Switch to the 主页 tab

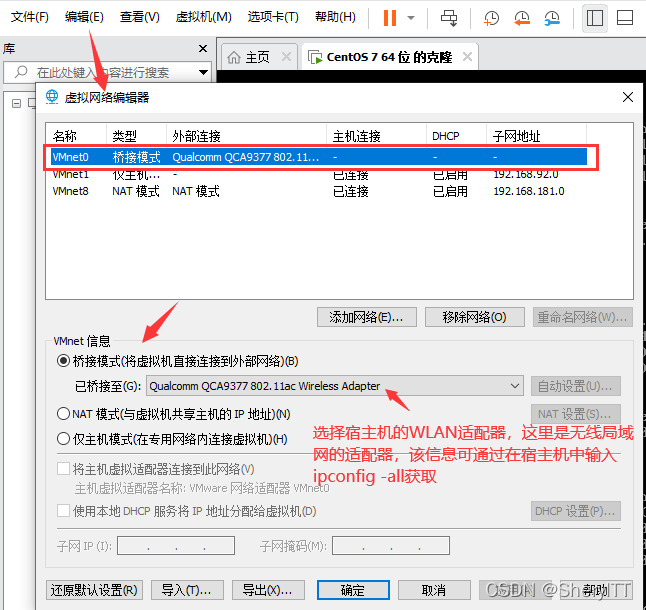pos(258,57)
